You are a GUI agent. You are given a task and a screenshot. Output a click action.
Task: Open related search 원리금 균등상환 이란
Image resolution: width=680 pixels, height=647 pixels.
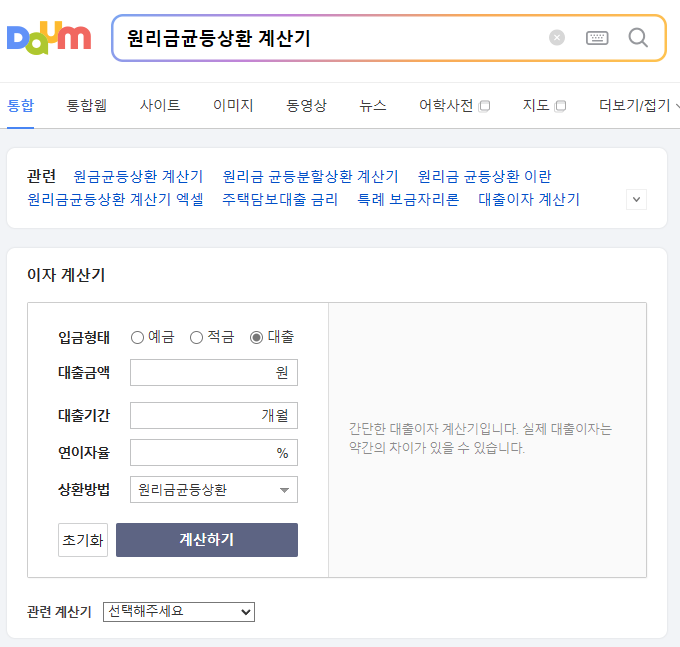tap(484, 176)
